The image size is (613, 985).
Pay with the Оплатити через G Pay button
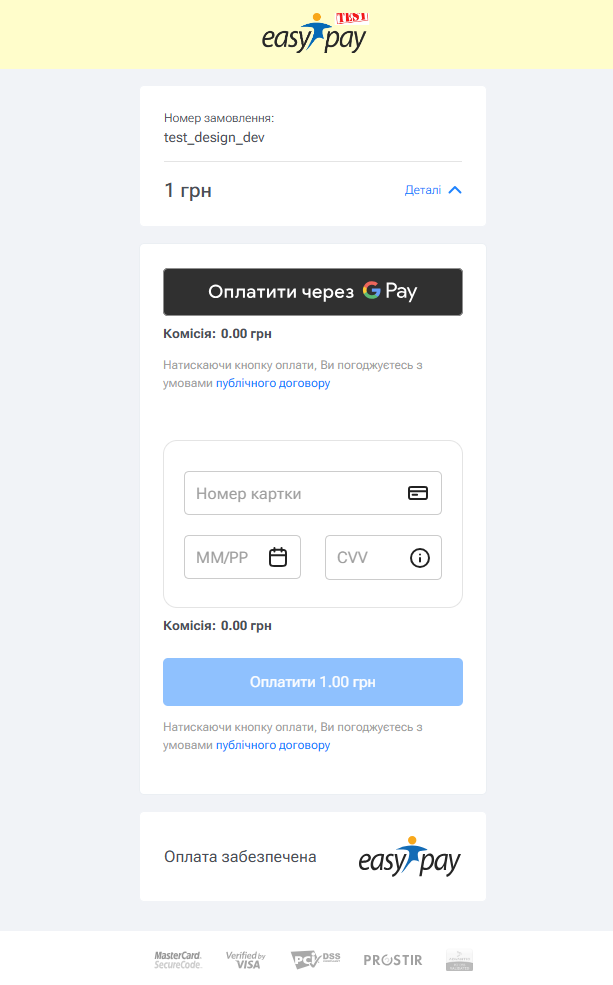313,291
